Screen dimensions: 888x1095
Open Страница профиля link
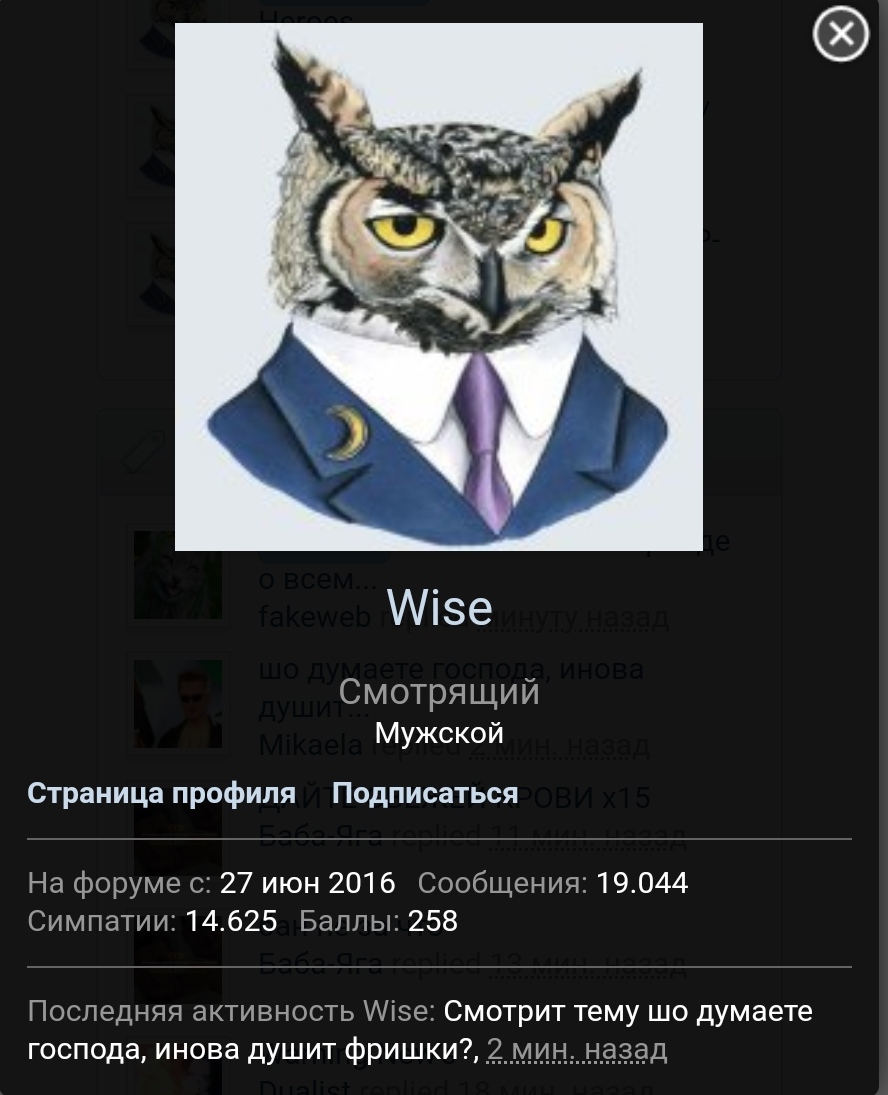click(161, 793)
